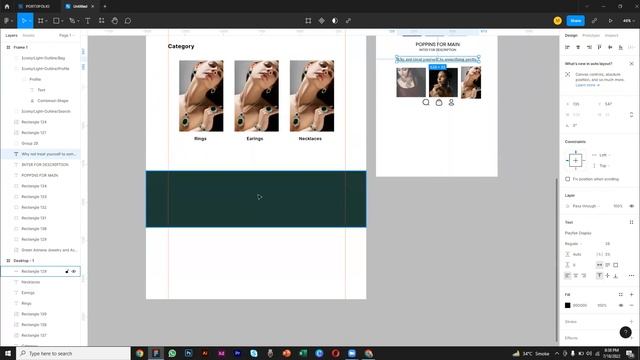
Task: Click the black fill color swatch
Action: click(567, 305)
